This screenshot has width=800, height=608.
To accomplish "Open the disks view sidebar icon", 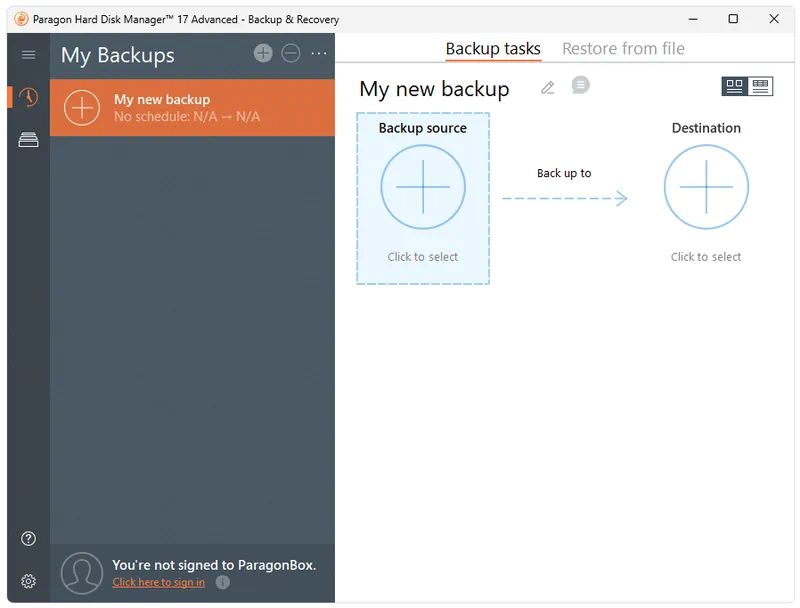I will pyautogui.click(x=28, y=141).
